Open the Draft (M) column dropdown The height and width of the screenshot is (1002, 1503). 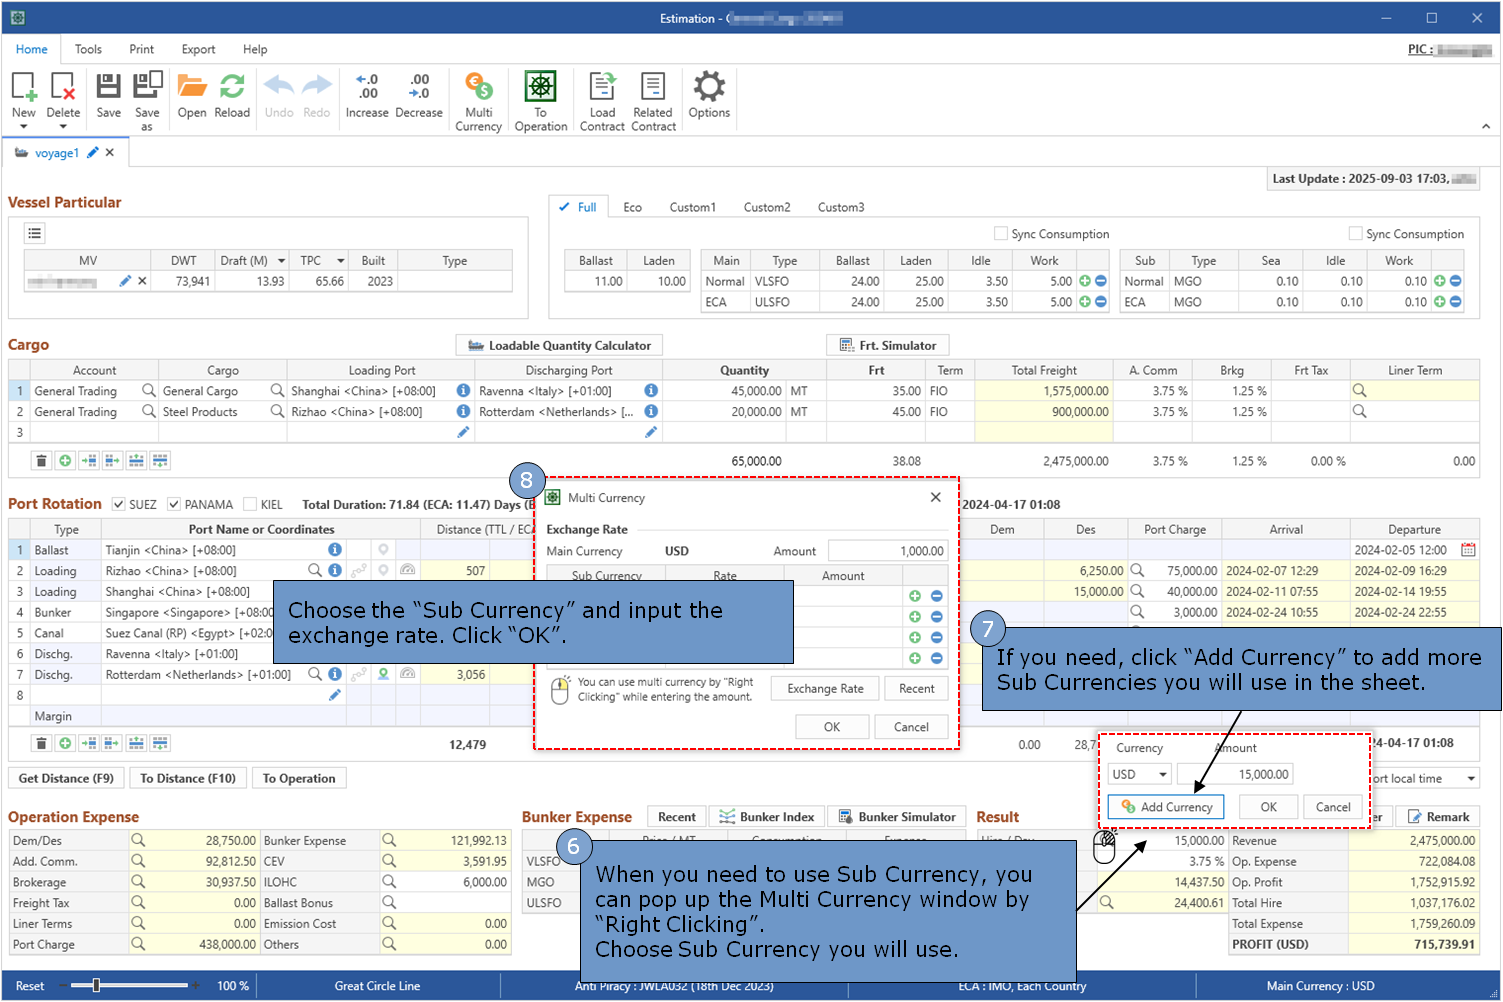[x=281, y=261]
